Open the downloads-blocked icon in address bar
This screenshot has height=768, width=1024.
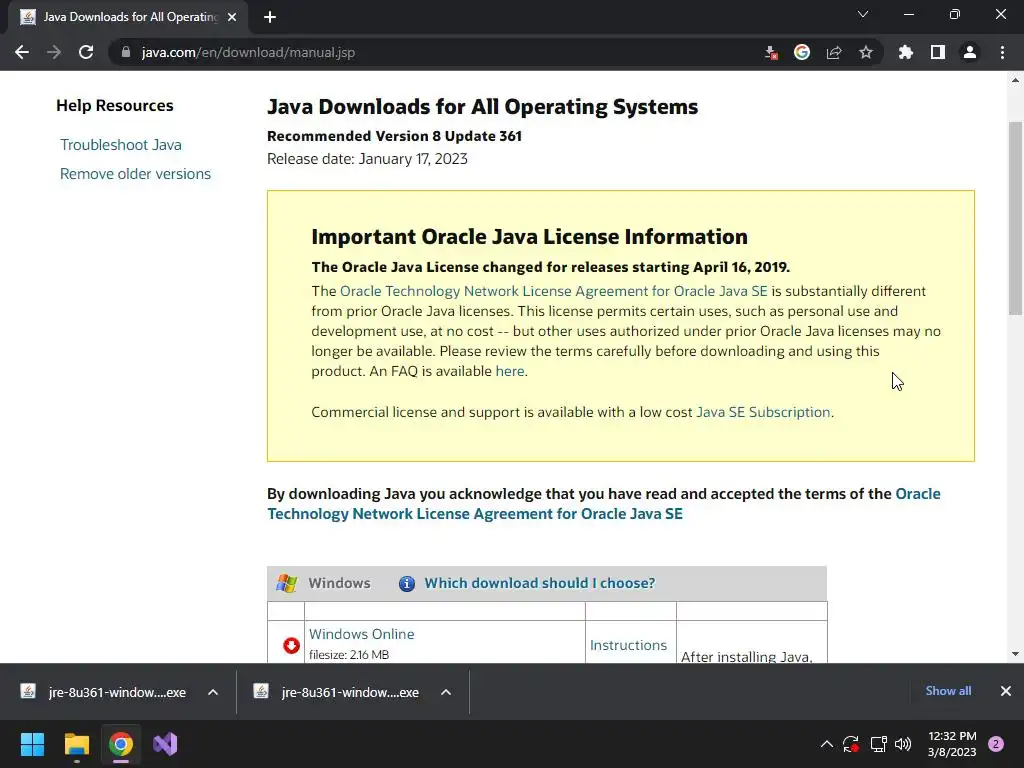pos(771,52)
